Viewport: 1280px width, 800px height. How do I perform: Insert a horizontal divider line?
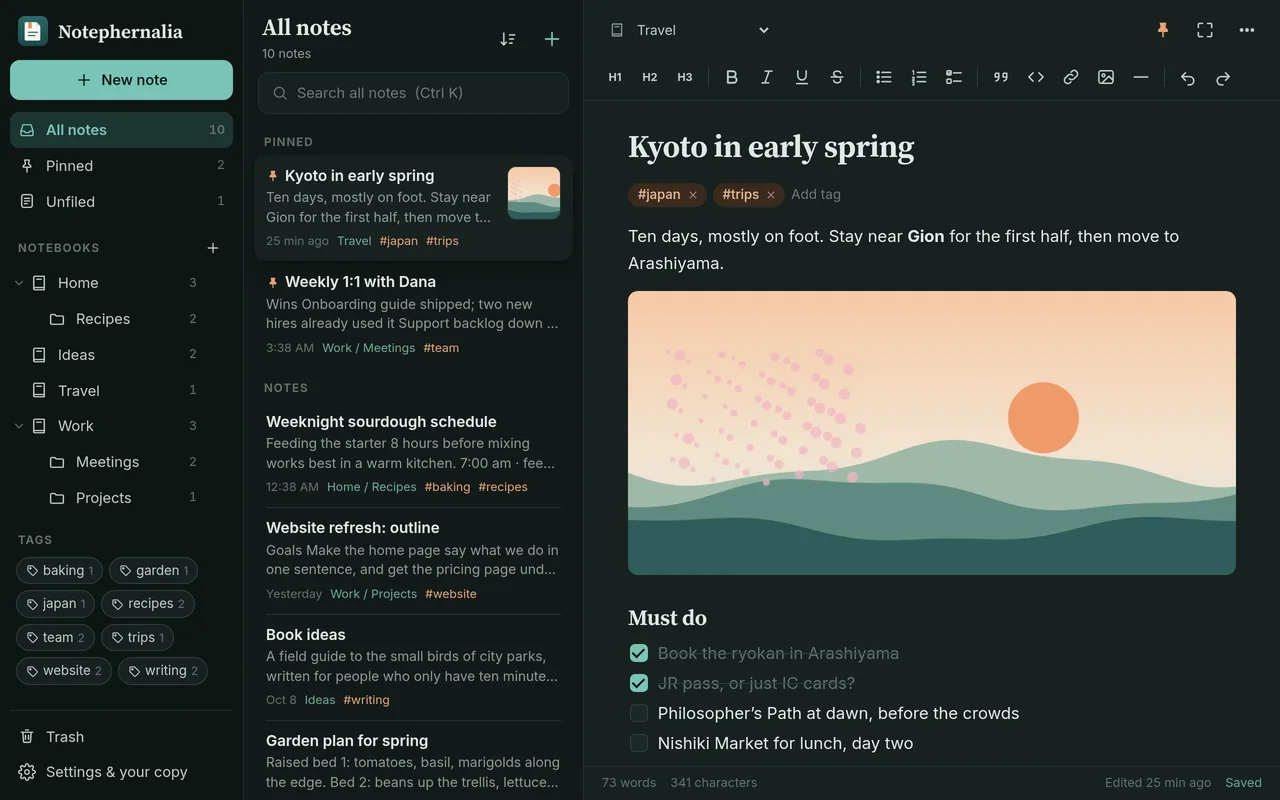pos(1141,78)
